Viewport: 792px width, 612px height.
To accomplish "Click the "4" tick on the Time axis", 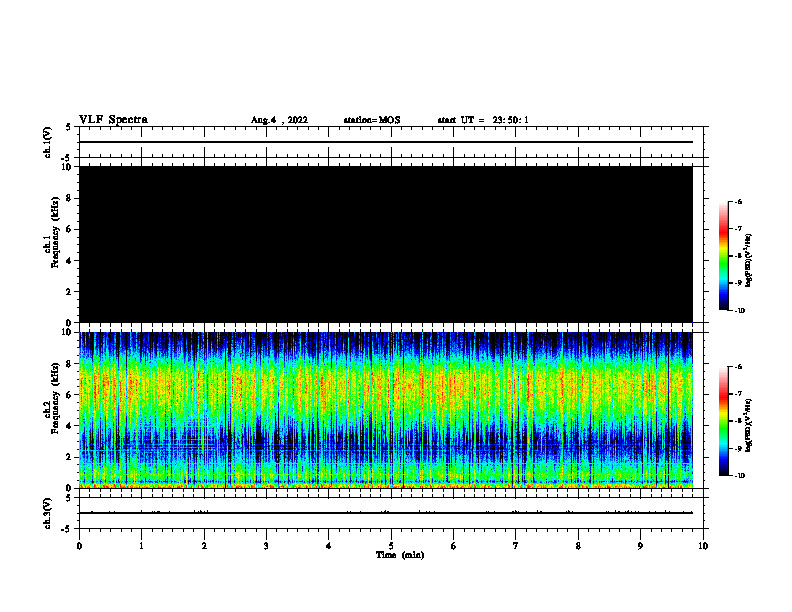I will [x=329, y=546].
